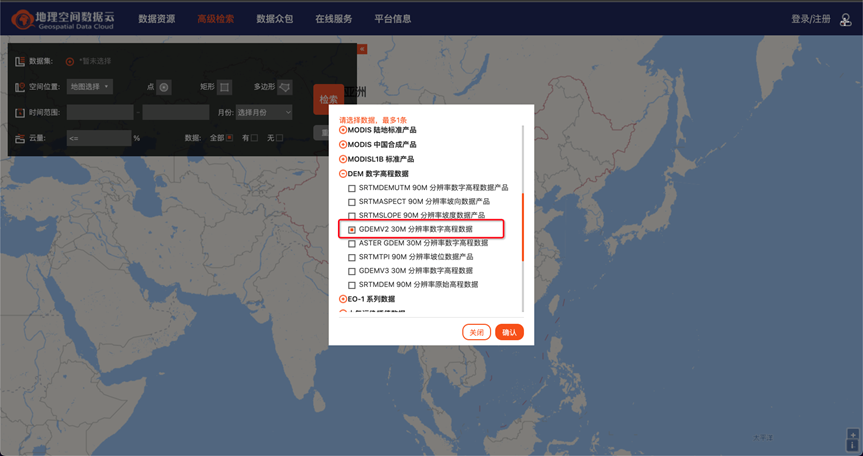Image resolution: width=863 pixels, height=456 pixels.
Task: Open the 数据众包 menu
Action: click(275, 19)
